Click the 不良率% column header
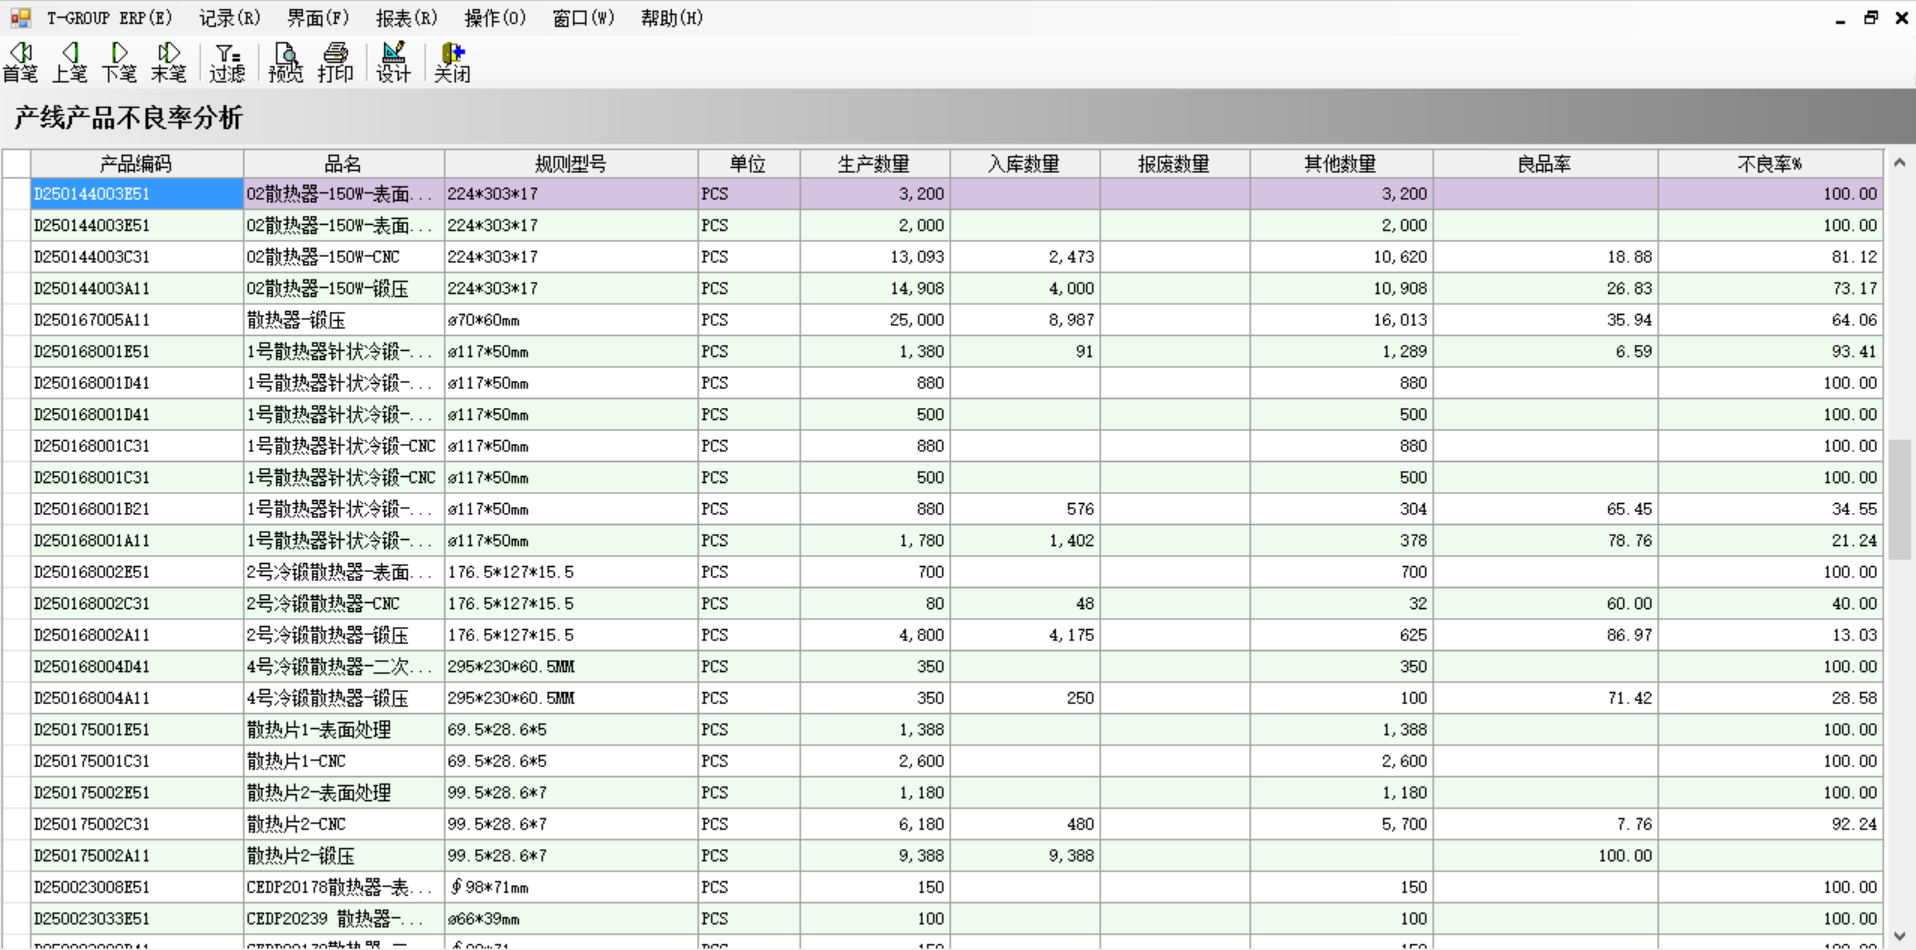Image resolution: width=1916 pixels, height=950 pixels. tap(1770, 164)
